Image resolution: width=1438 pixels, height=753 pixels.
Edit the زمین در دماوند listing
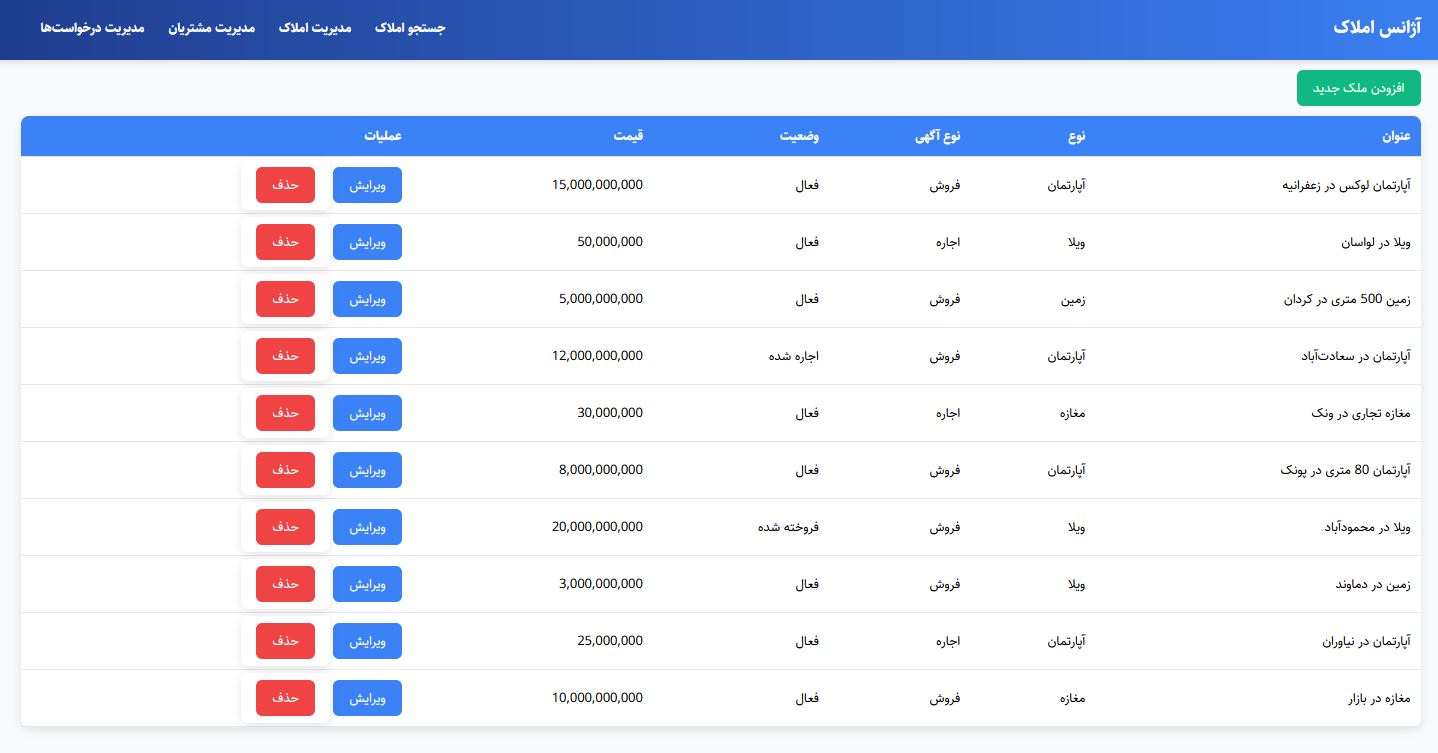[x=367, y=584]
